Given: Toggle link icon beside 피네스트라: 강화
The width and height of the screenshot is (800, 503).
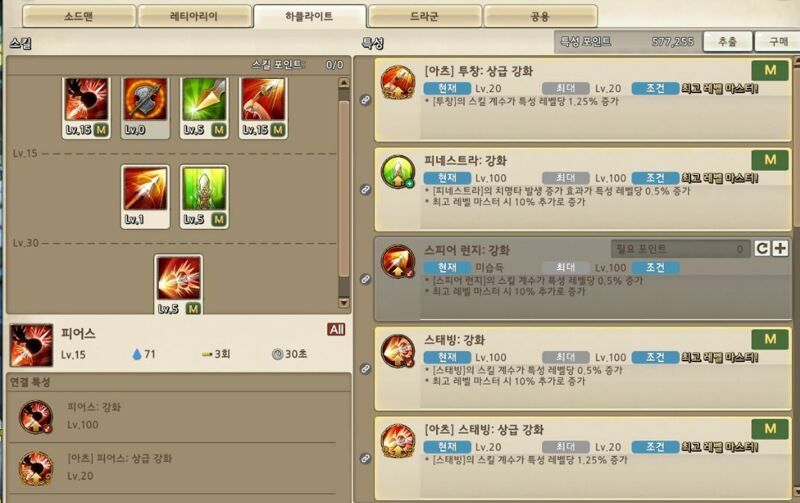Looking at the screenshot, I should (365, 190).
